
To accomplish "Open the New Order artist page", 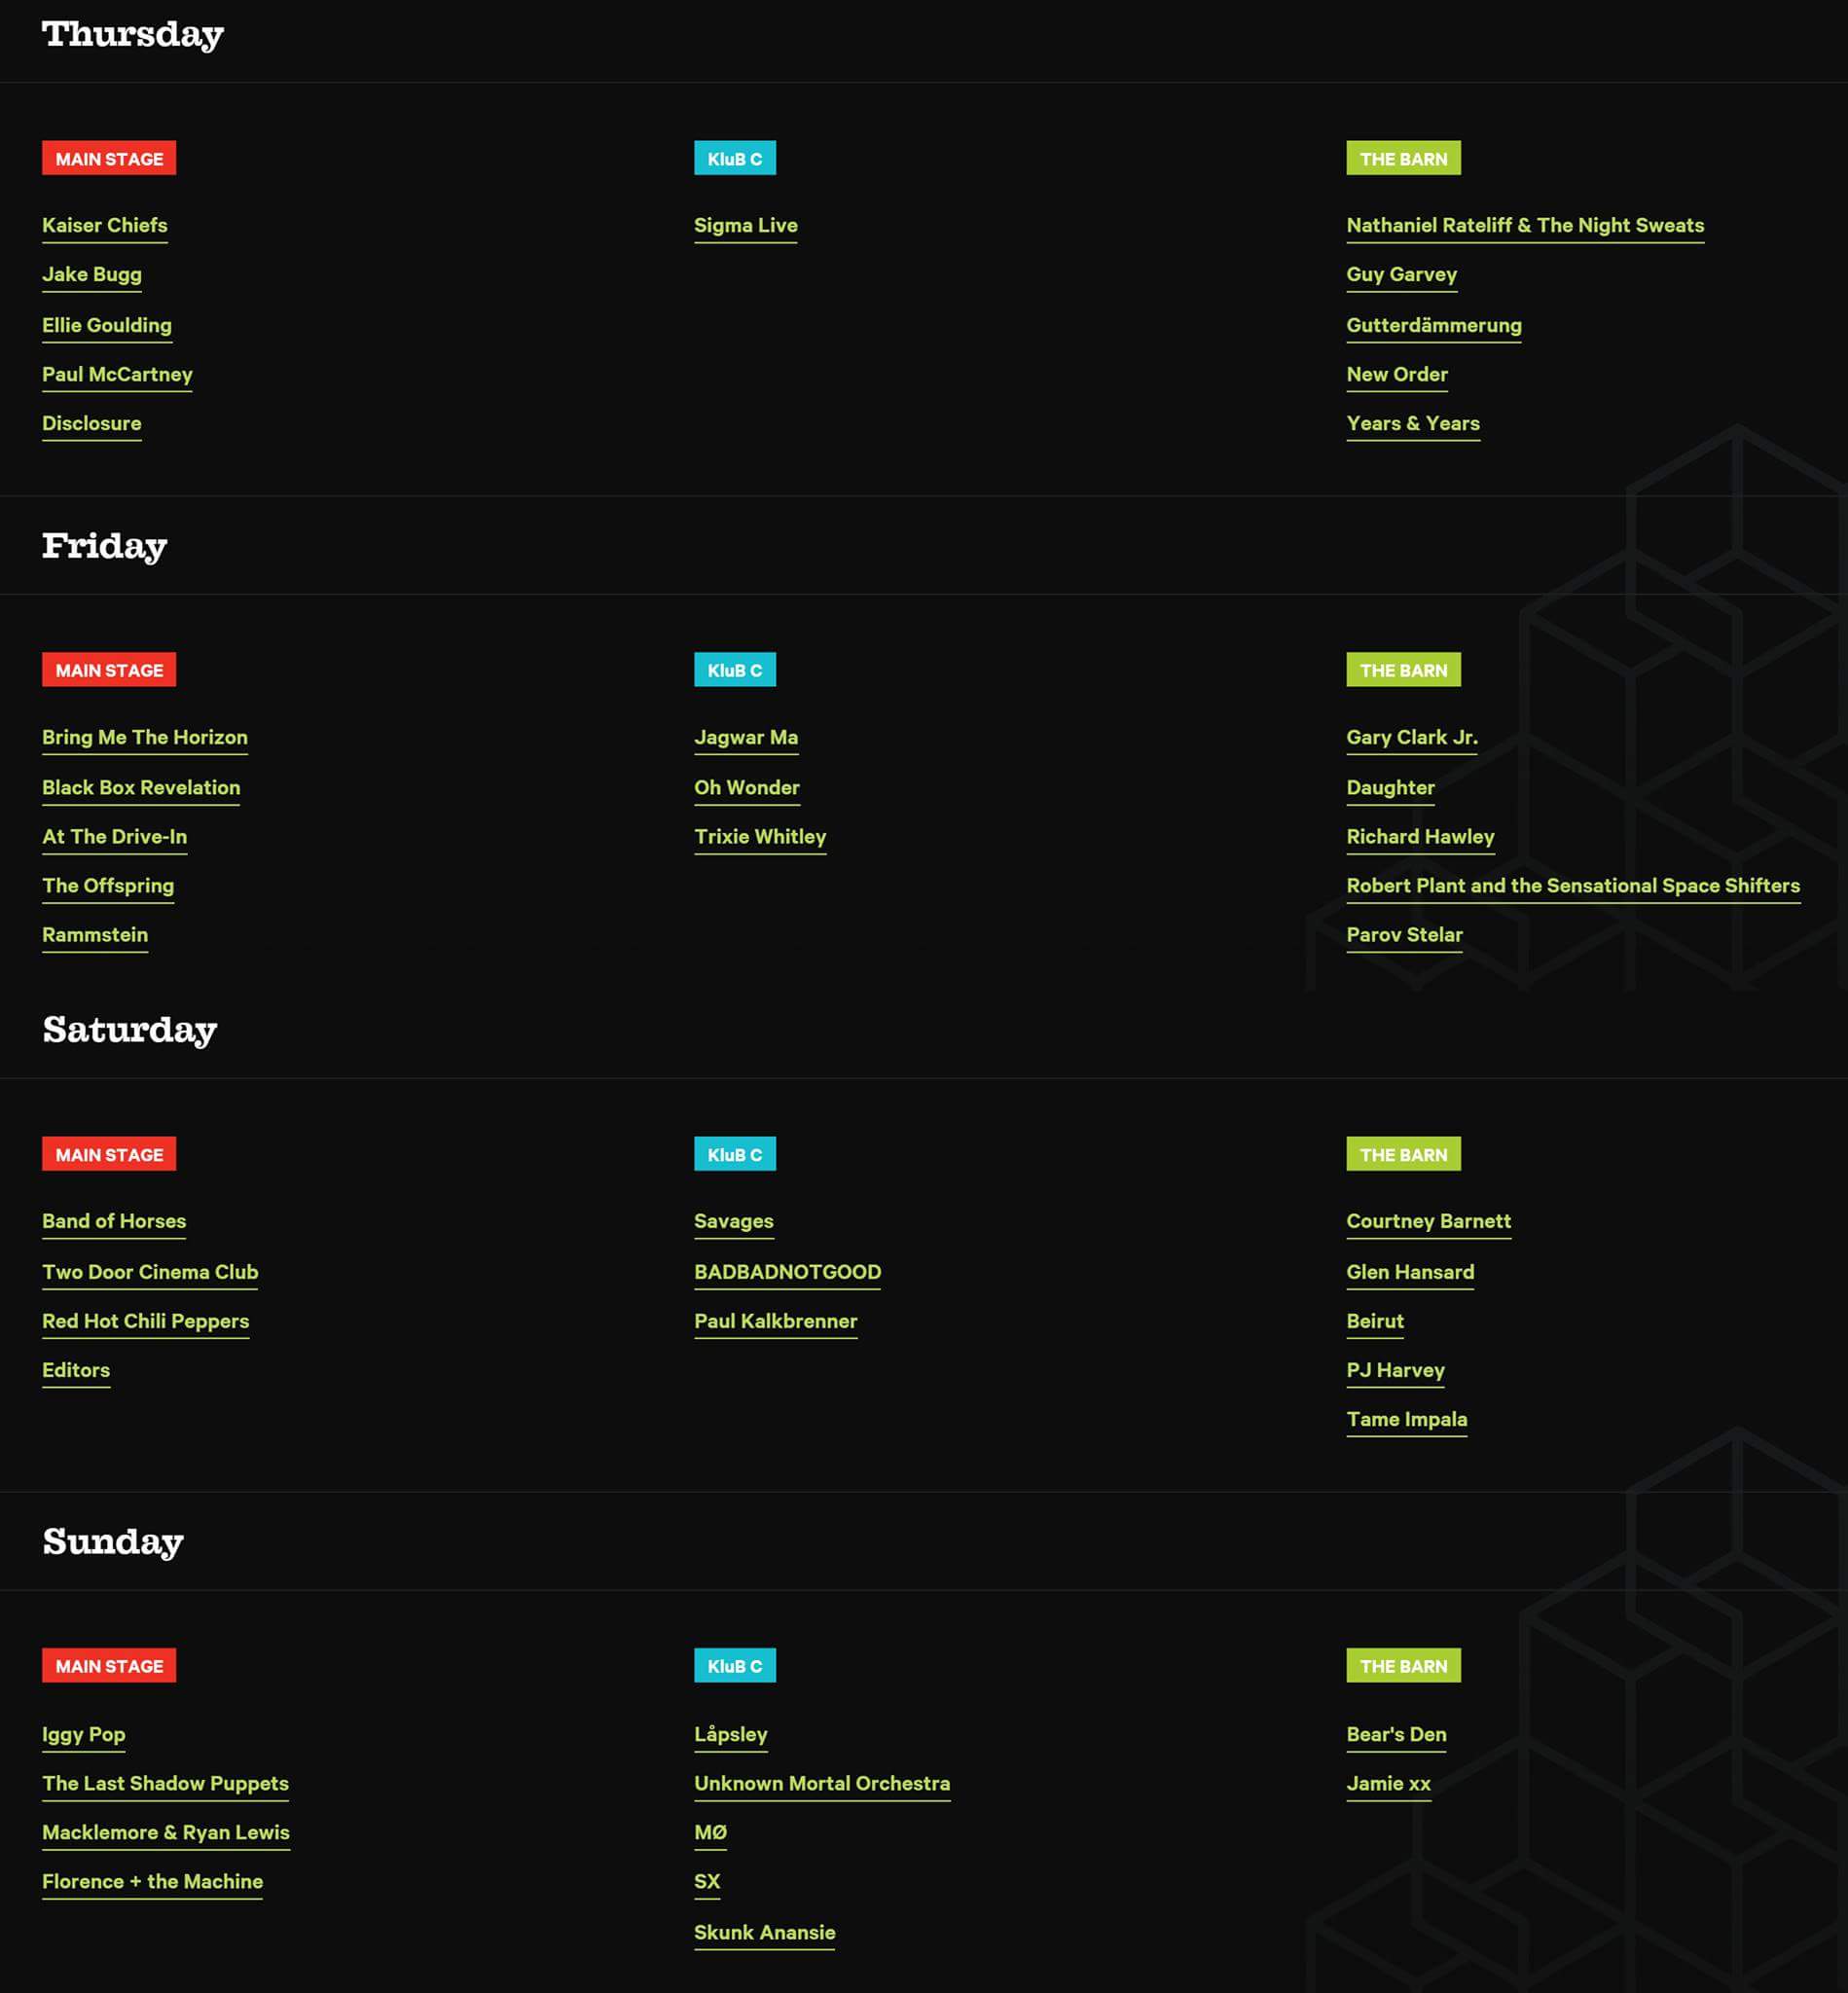I will point(1397,375).
